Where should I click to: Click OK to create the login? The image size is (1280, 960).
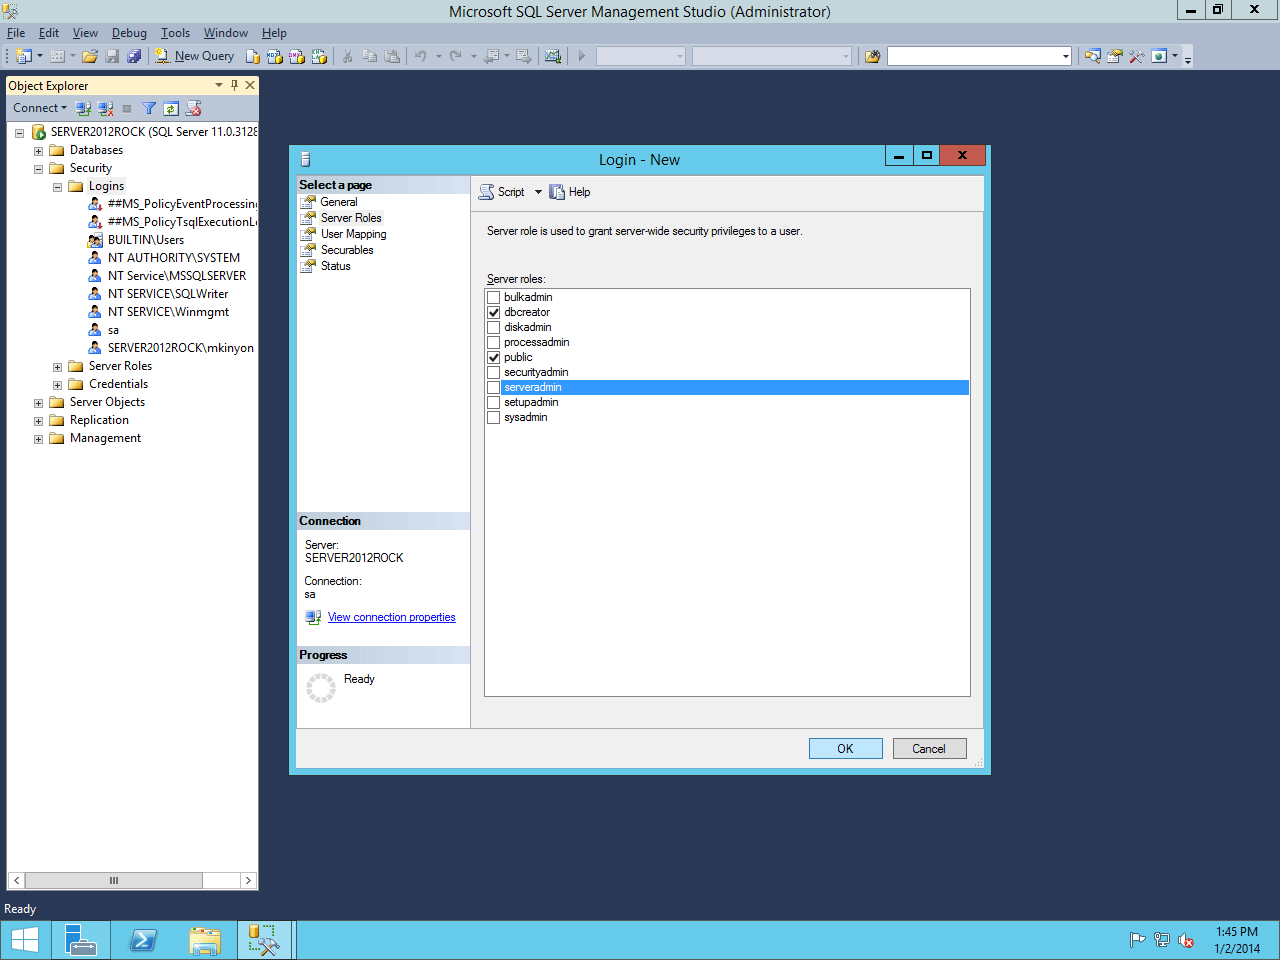845,748
